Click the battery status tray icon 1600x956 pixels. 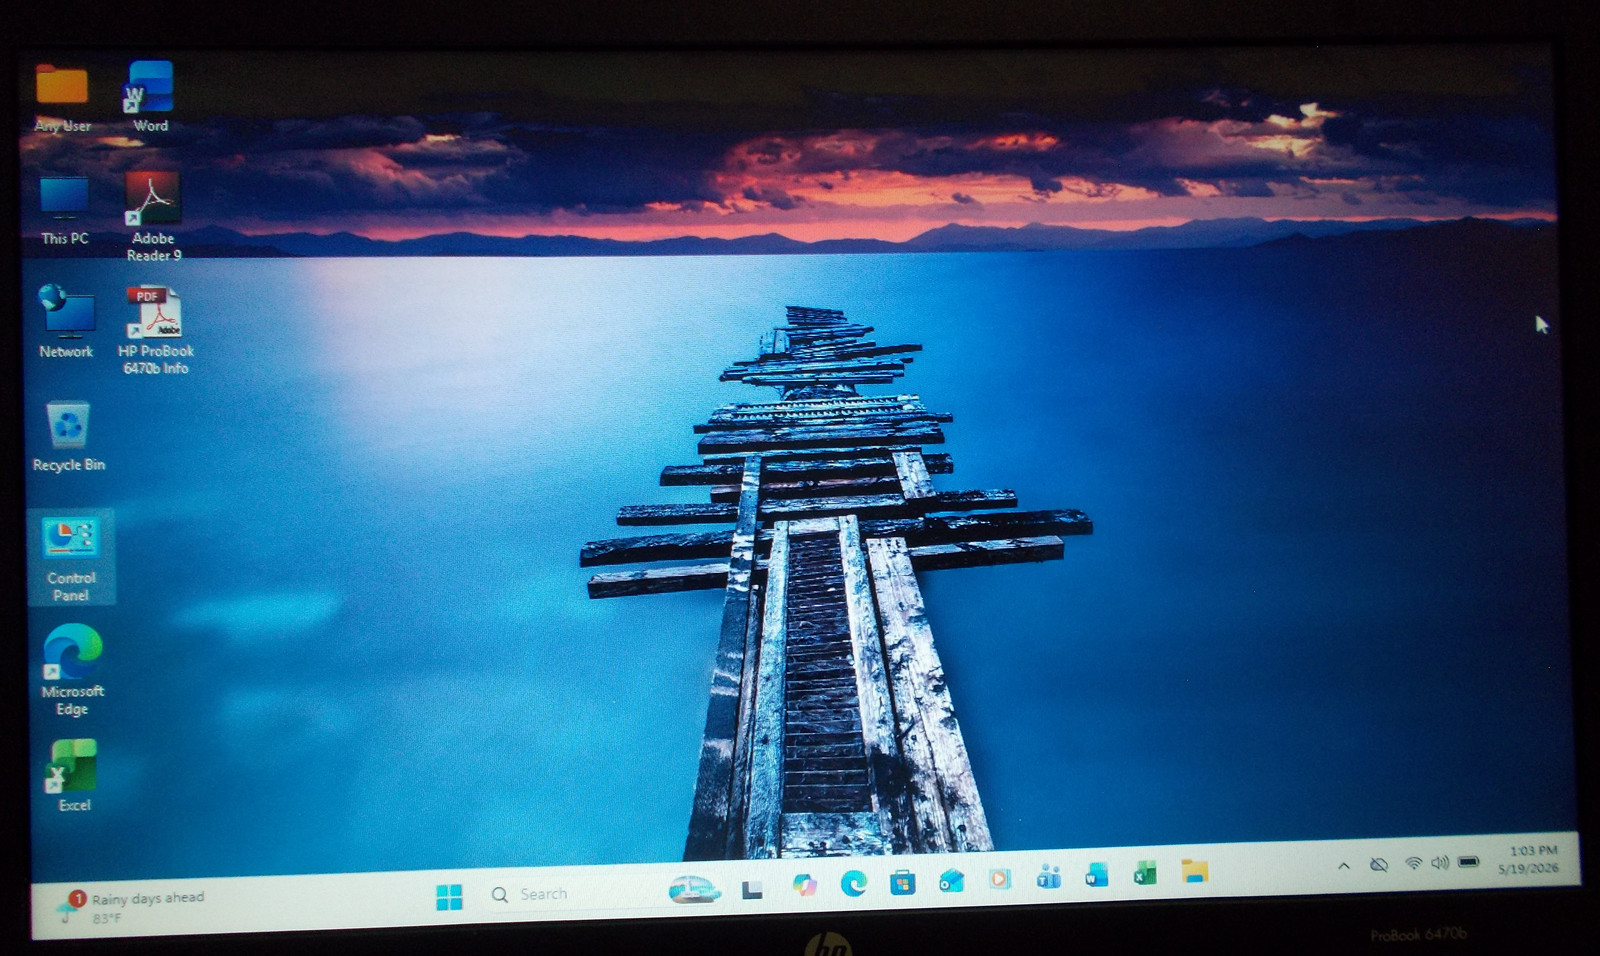[x=1468, y=861]
